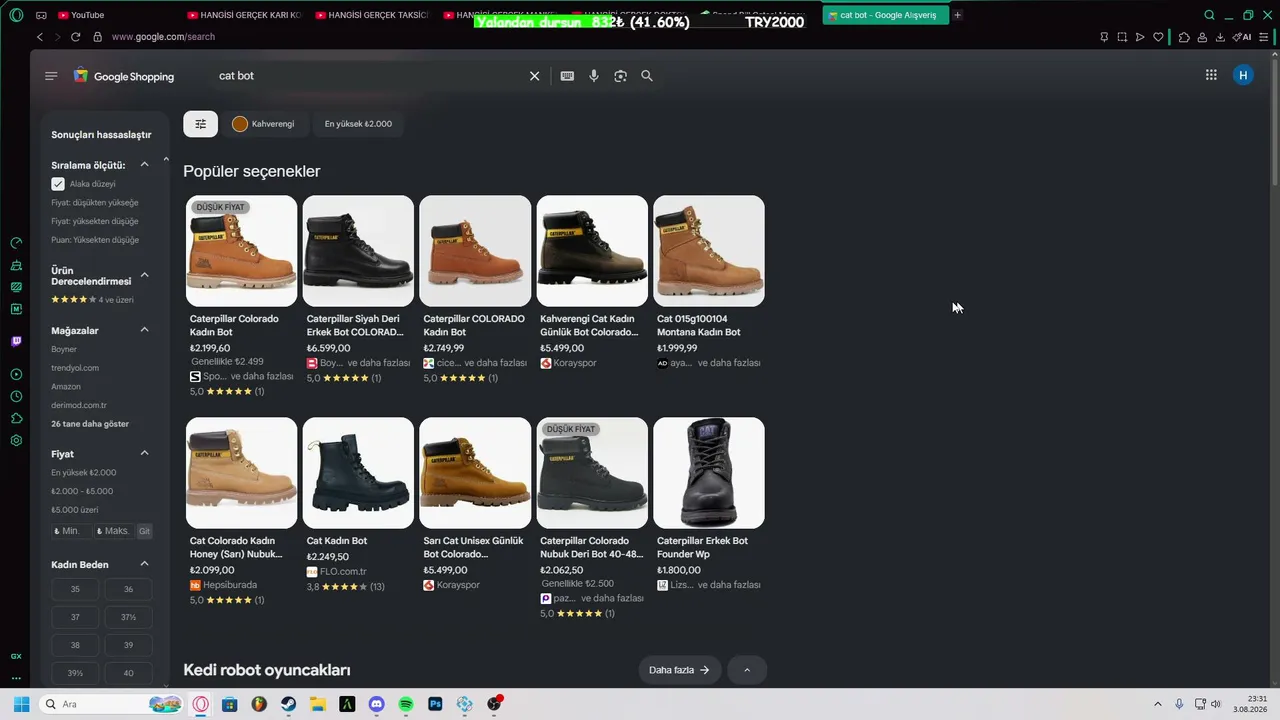This screenshot has height=720, width=1280.
Task: Sort by Puan: Yüksekten düşüğe
Action: pyautogui.click(x=95, y=240)
